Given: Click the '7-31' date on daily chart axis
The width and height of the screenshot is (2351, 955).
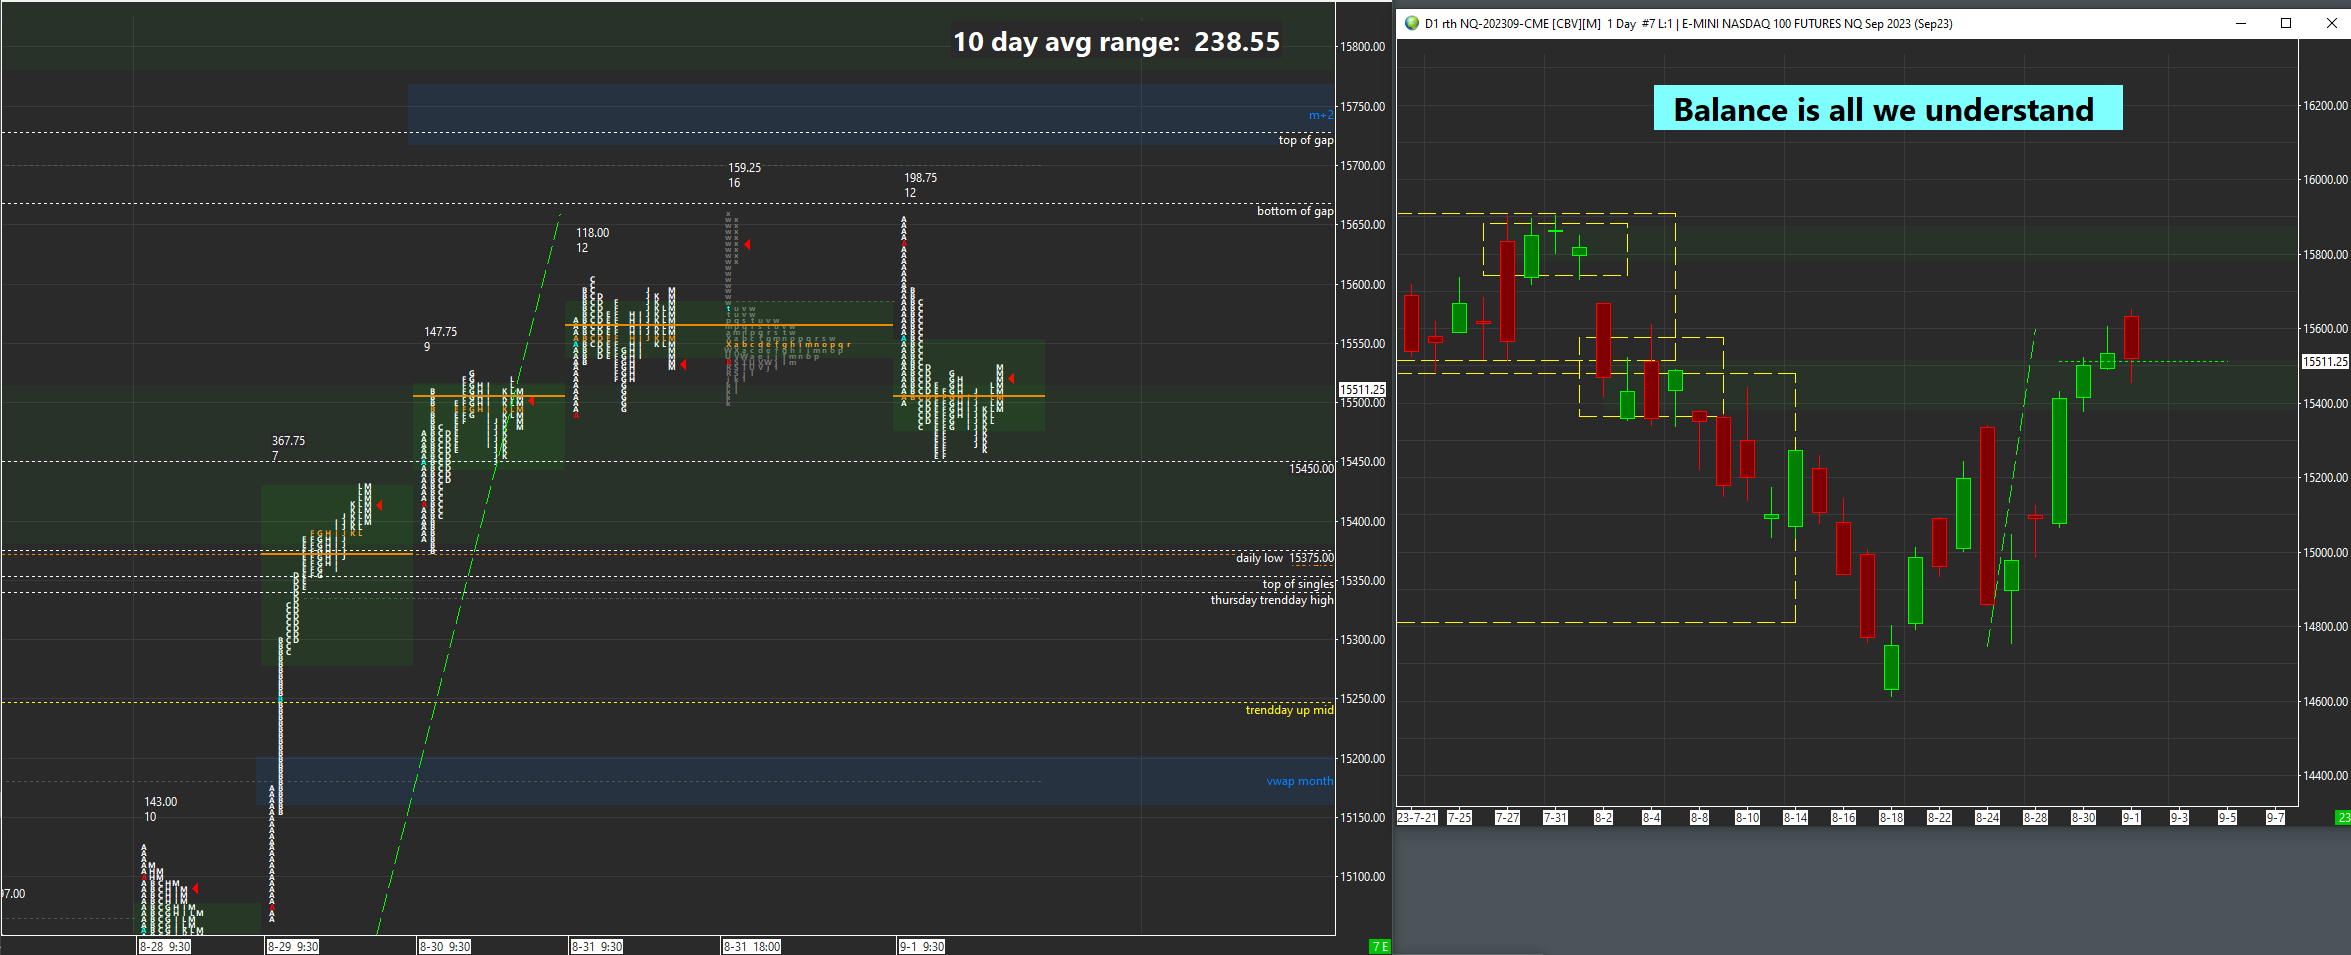Looking at the screenshot, I should 1555,818.
